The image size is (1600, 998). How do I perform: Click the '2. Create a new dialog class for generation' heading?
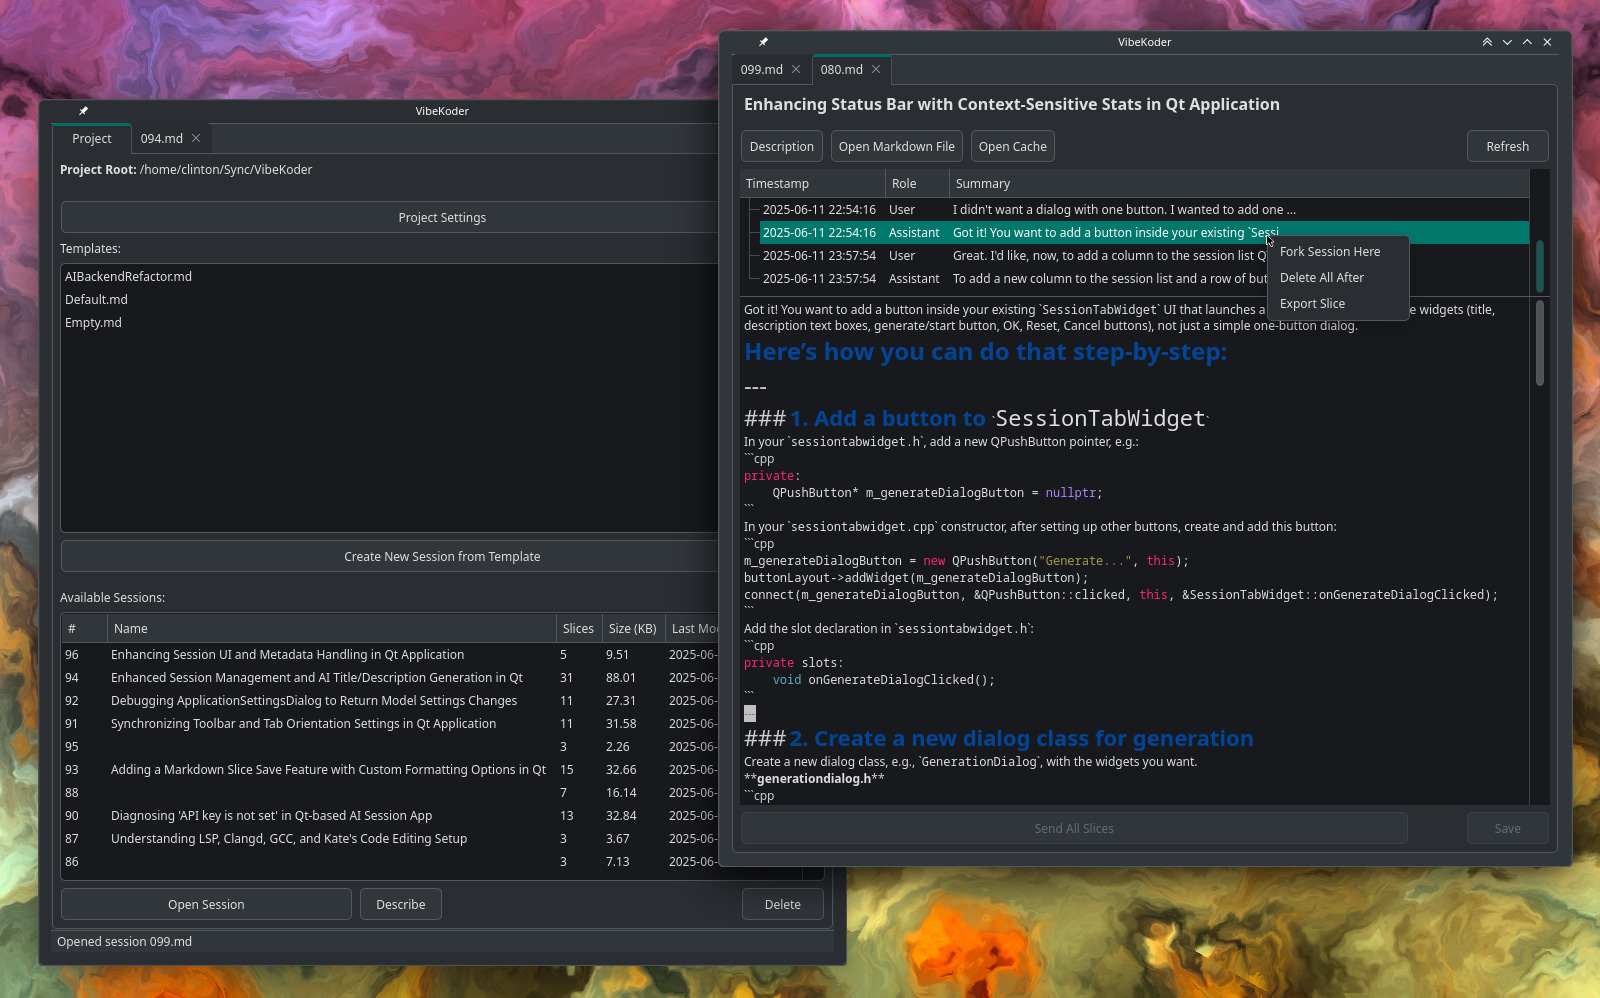(x=998, y=738)
